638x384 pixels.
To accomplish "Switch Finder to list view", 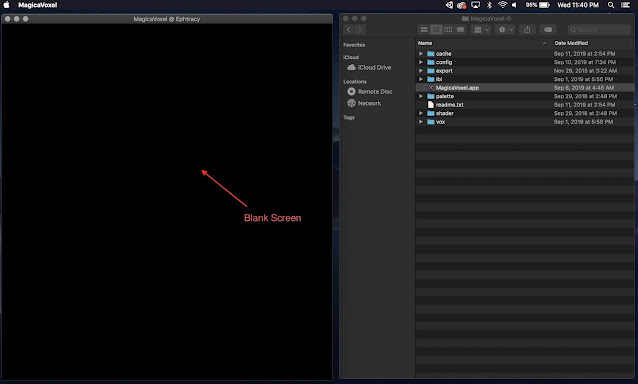I will (436, 30).
